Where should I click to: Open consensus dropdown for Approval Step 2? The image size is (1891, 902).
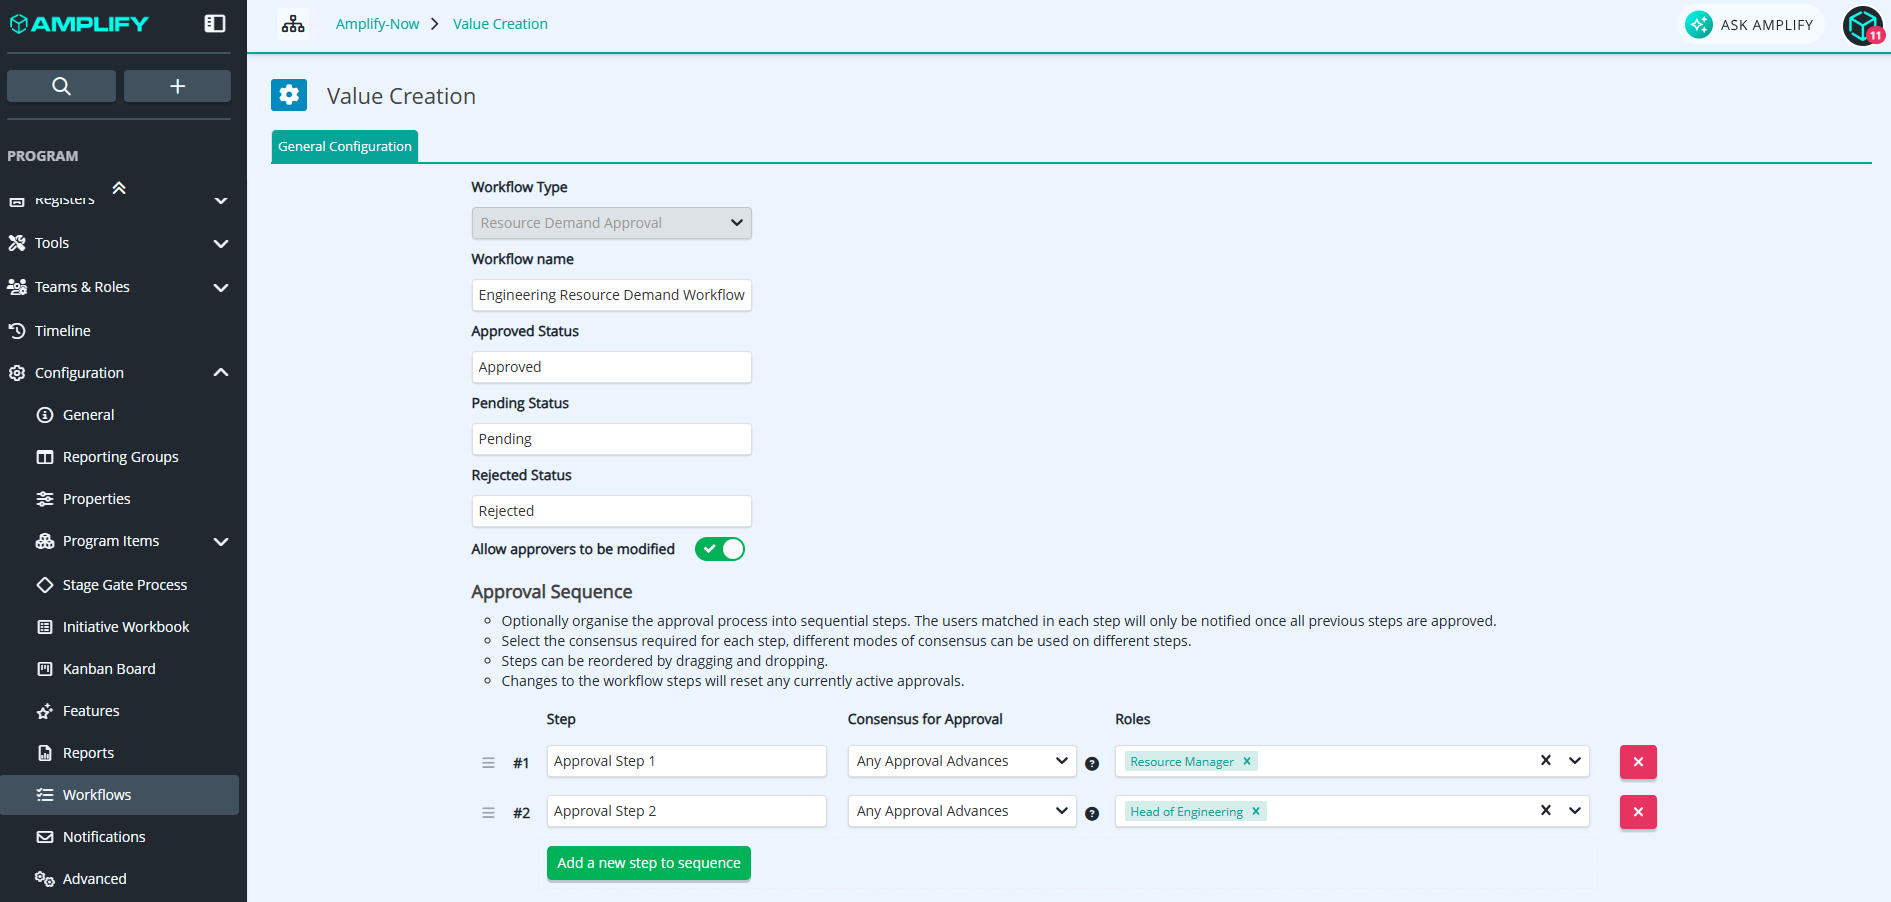962,811
